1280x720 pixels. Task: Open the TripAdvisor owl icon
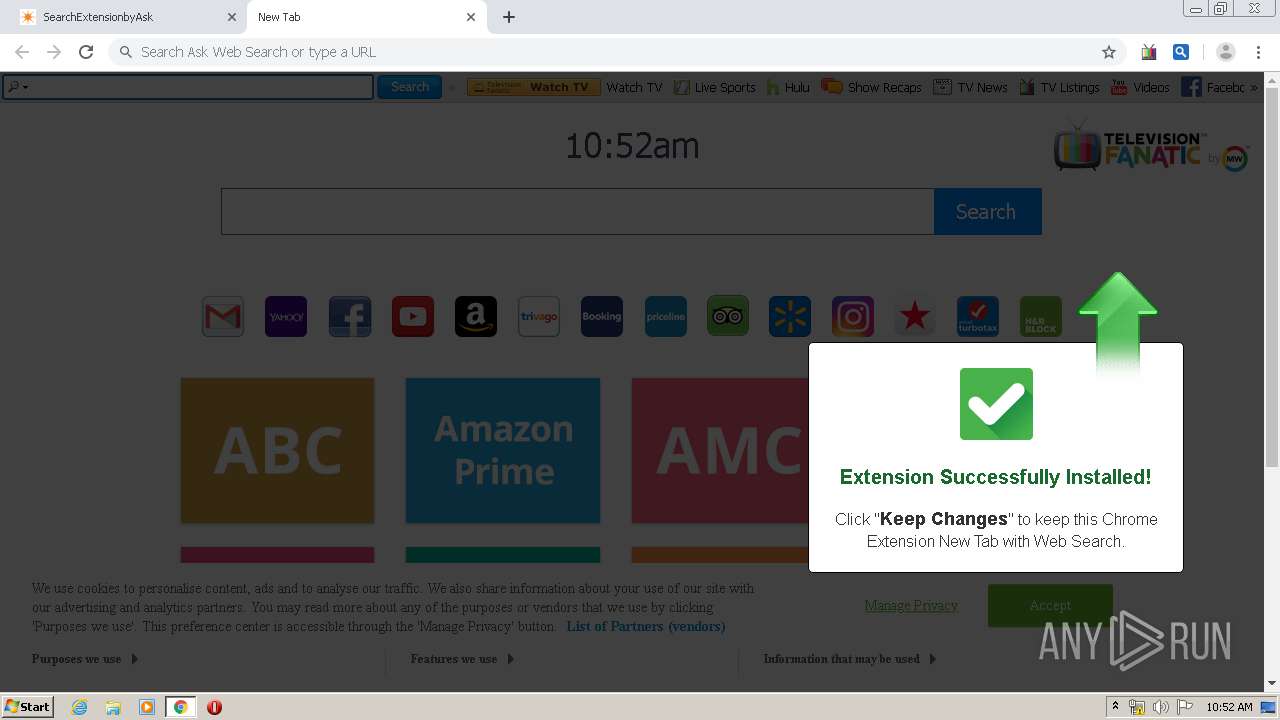tap(728, 317)
